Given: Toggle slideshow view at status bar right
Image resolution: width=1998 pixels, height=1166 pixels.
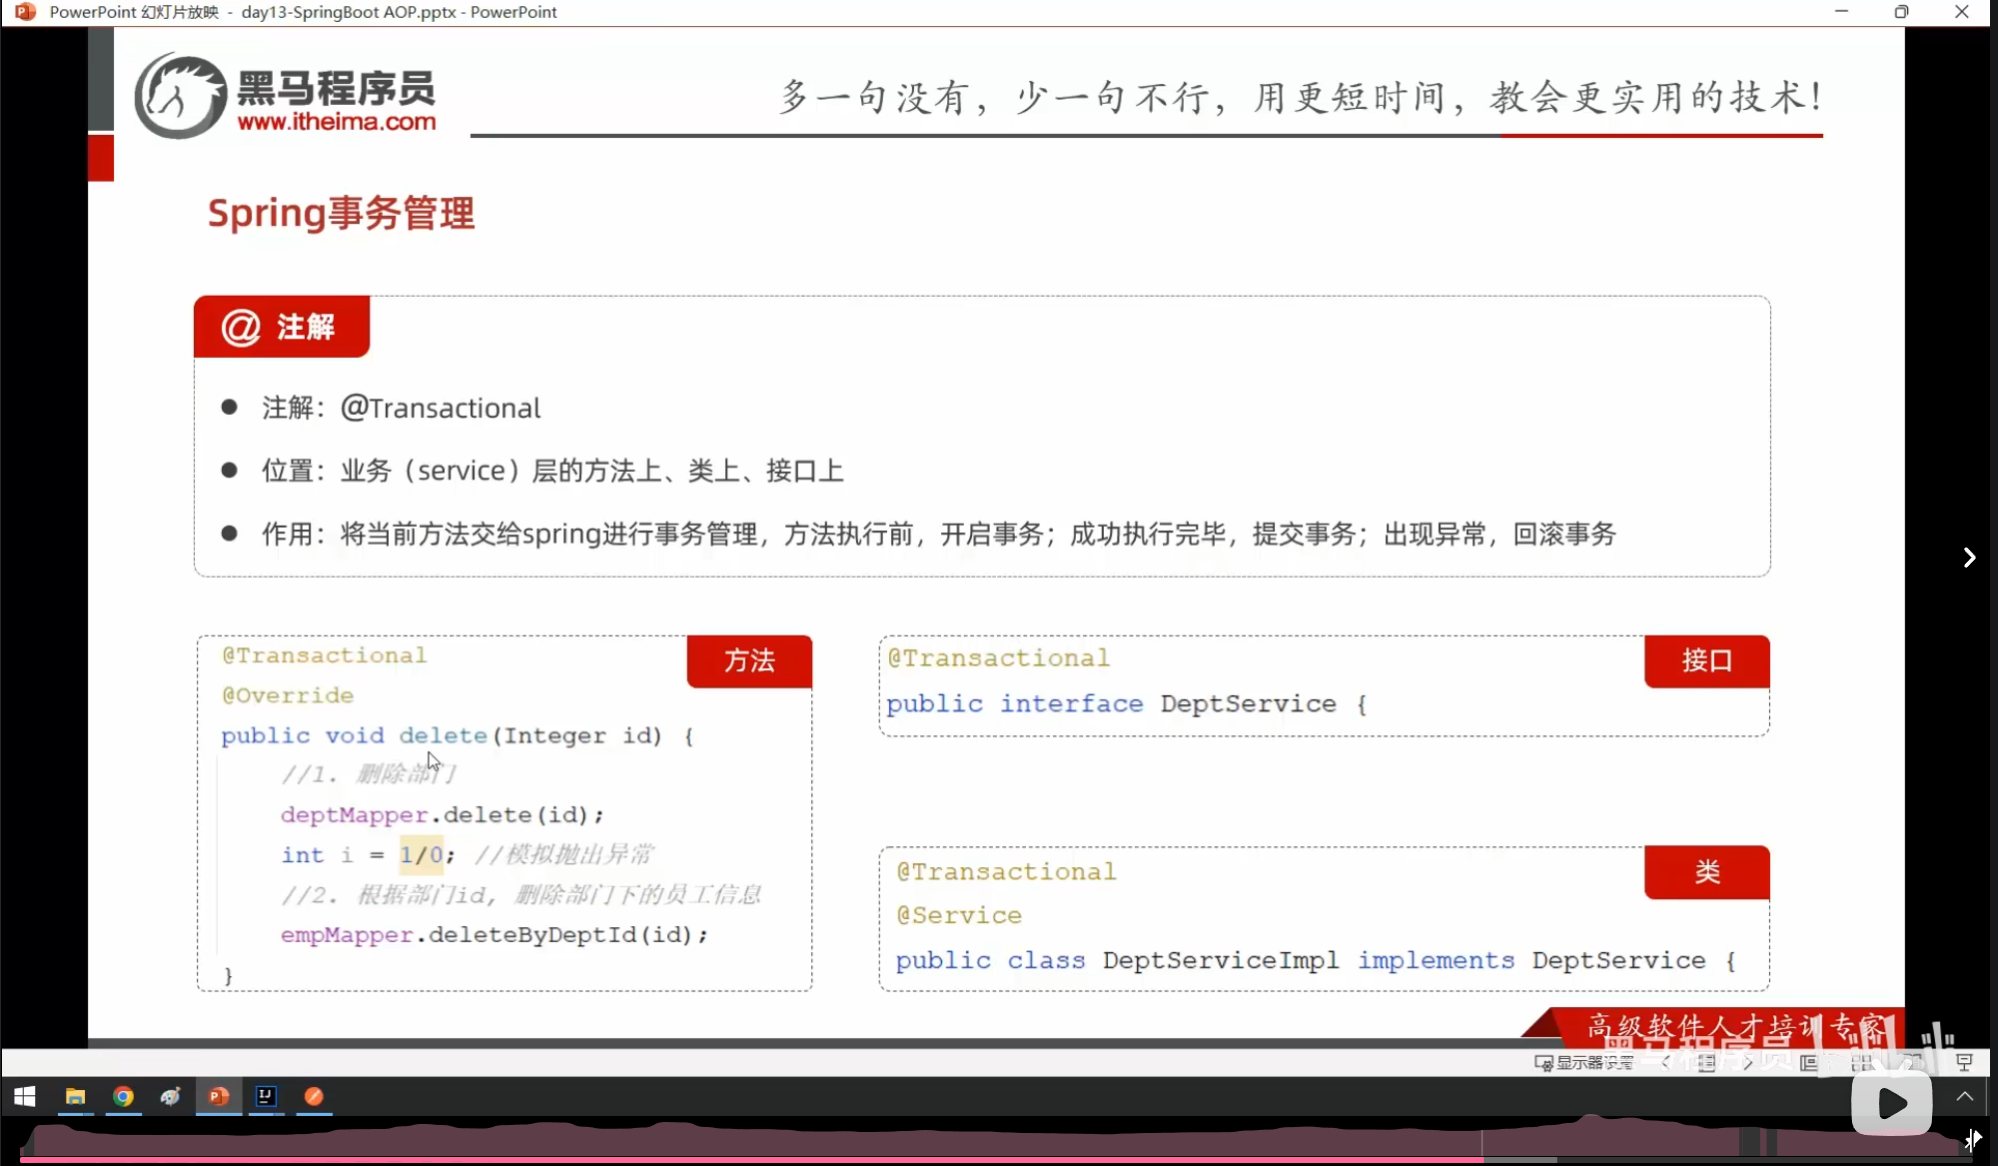Looking at the screenshot, I should tap(1964, 1062).
